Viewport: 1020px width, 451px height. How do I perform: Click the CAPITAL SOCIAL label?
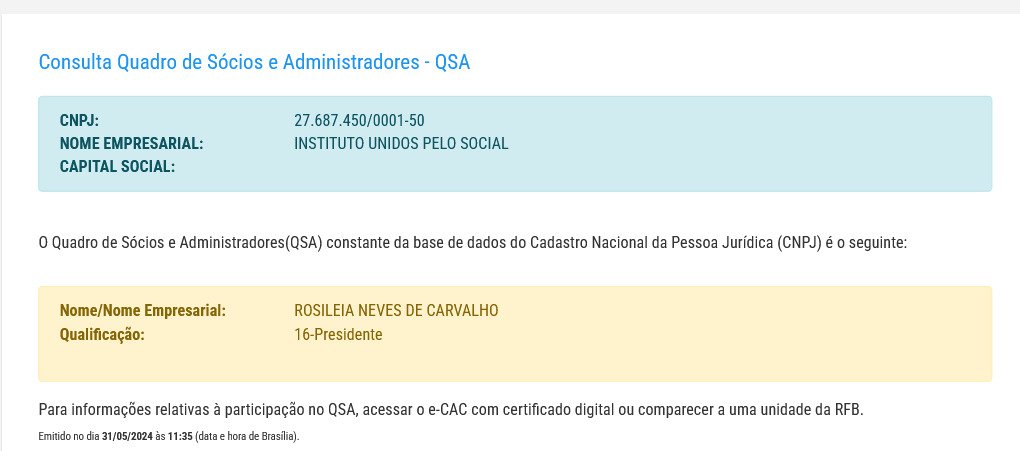coord(117,167)
